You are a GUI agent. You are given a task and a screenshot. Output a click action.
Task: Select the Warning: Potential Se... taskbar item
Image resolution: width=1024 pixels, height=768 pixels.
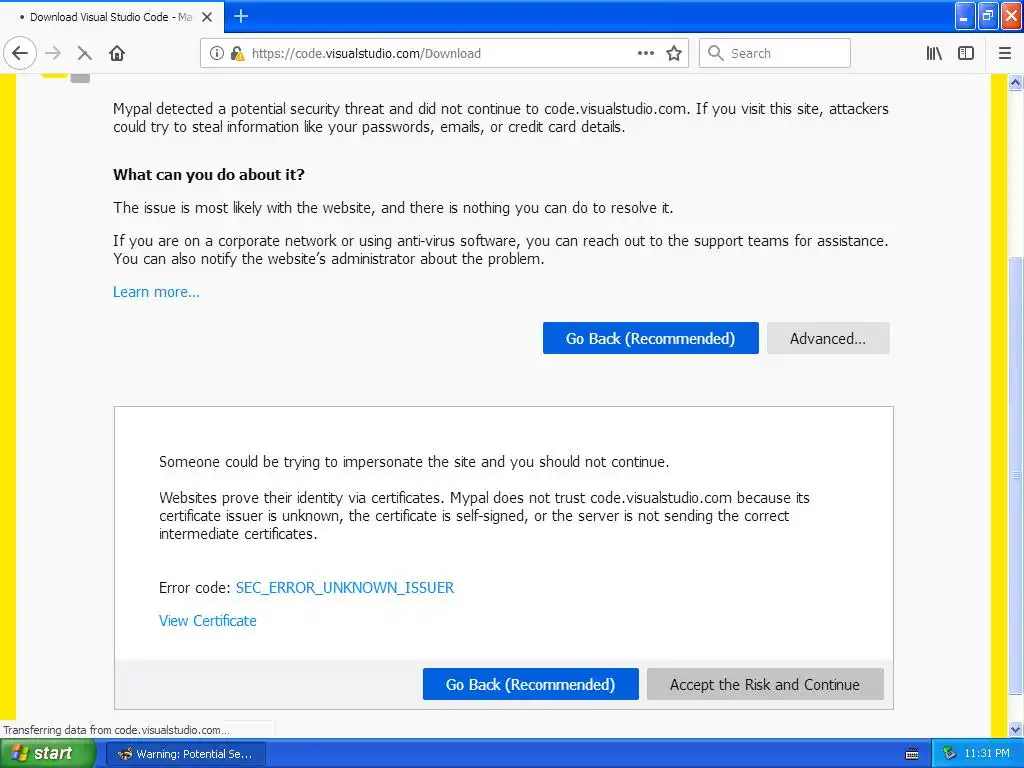[185, 754]
